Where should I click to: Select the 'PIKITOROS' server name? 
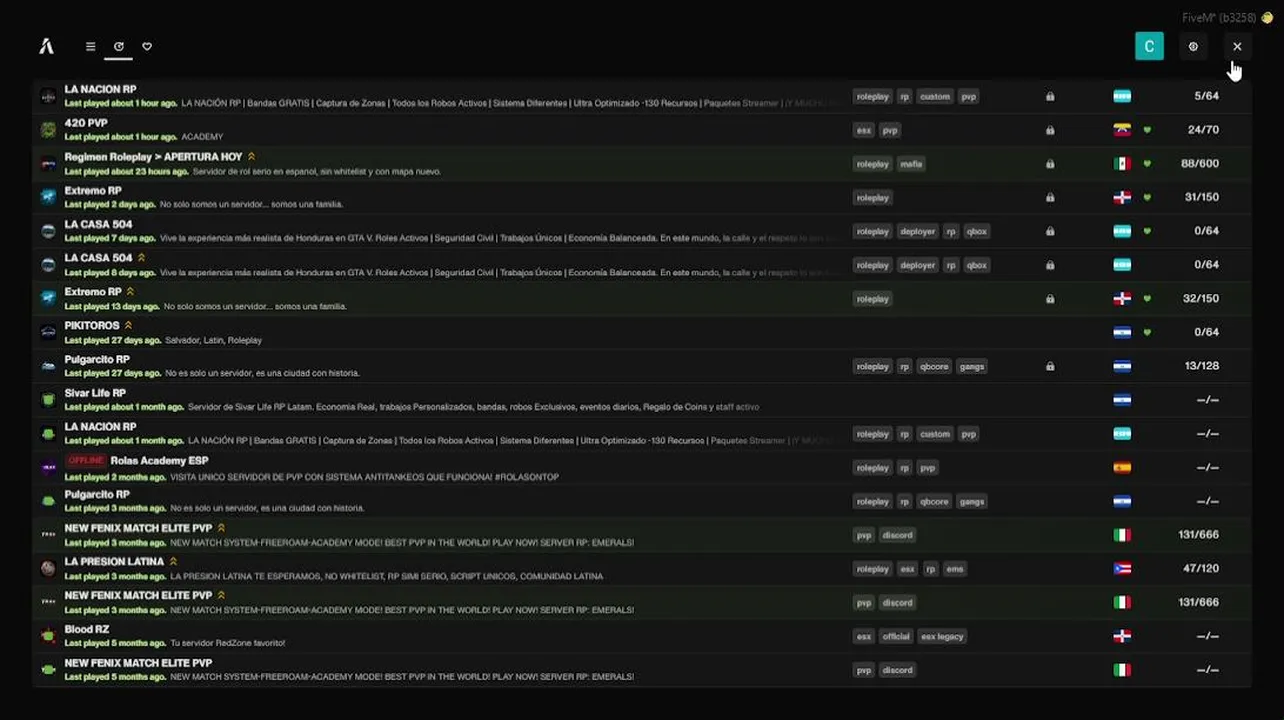tap(92, 325)
